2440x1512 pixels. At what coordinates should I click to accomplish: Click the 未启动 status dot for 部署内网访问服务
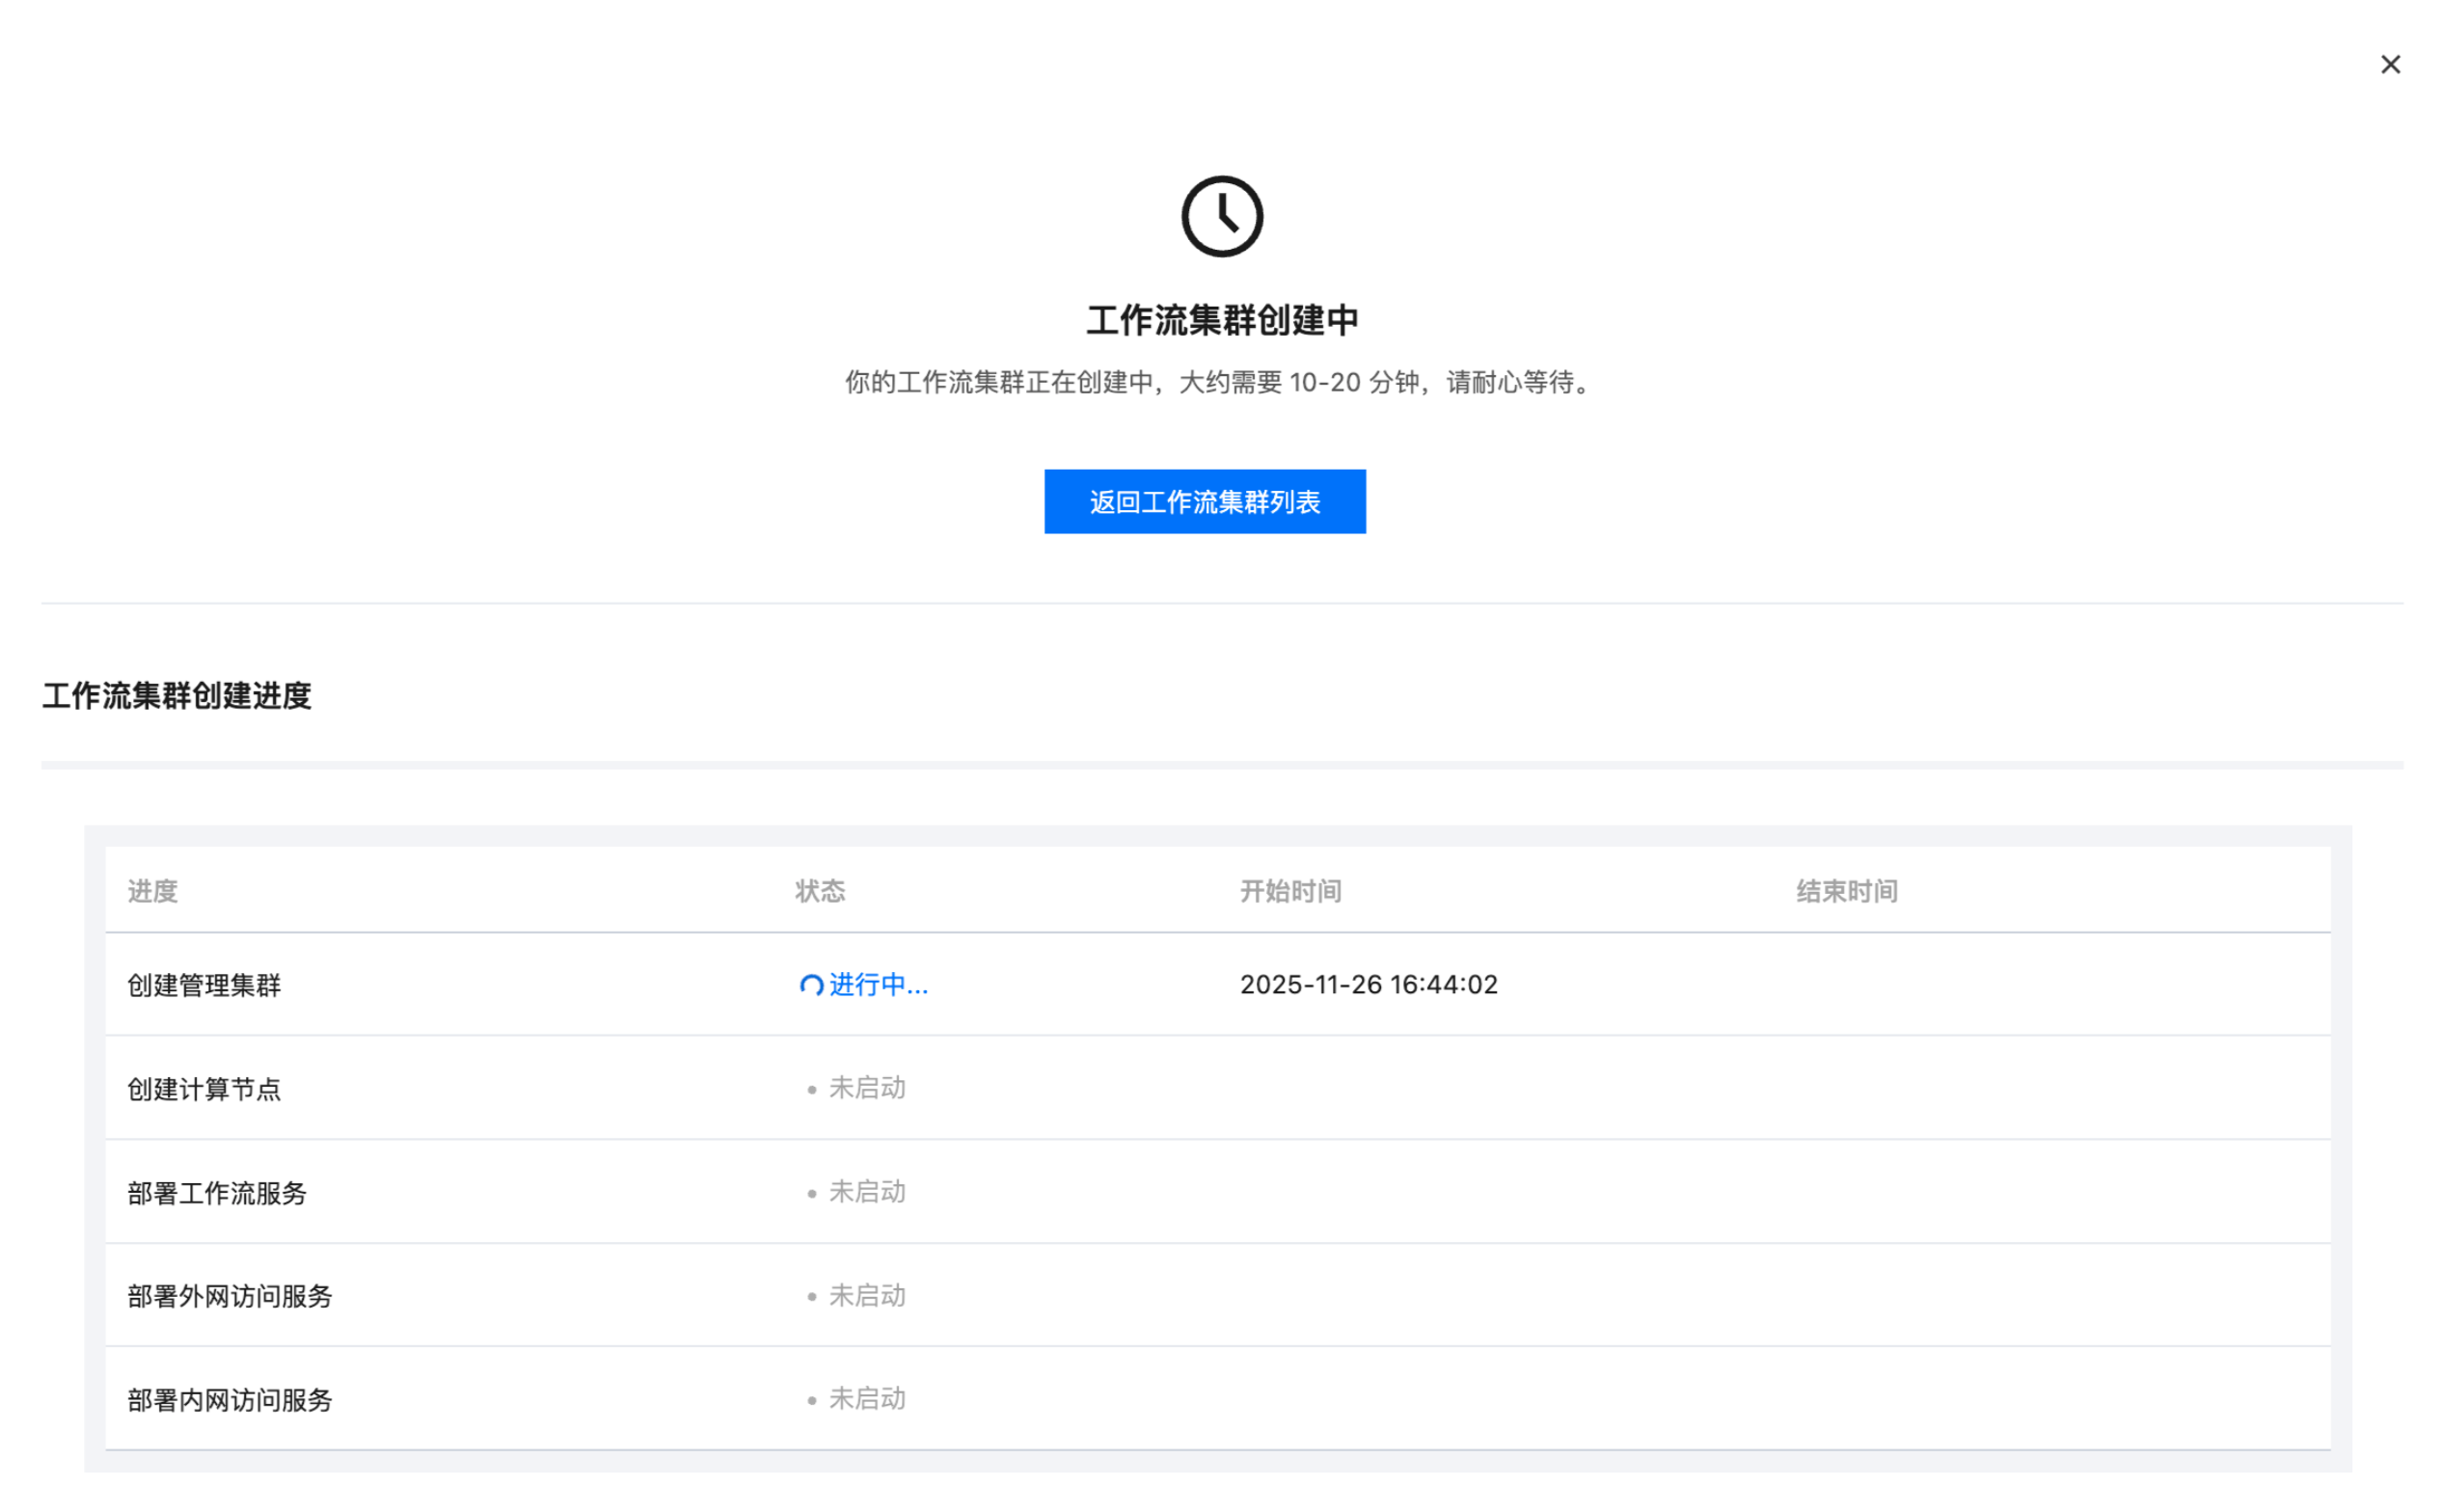coord(811,1401)
